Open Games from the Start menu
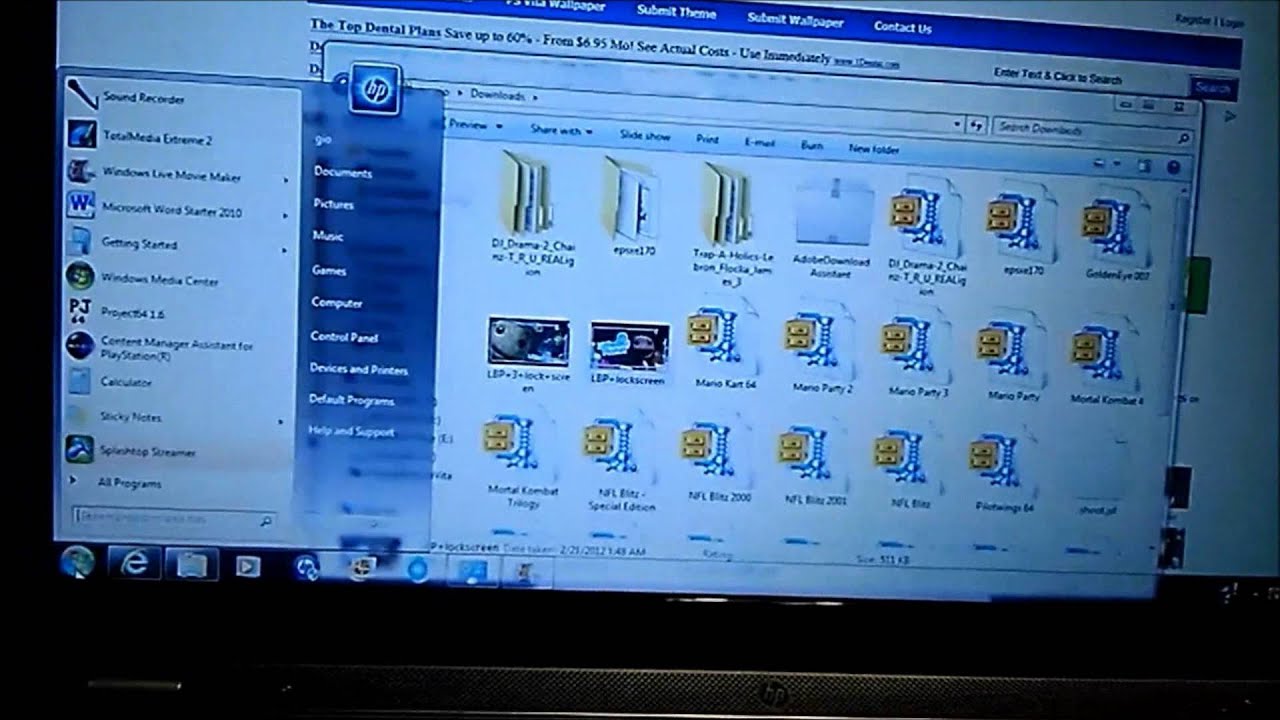This screenshot has height=720, width=1280. 329,270
